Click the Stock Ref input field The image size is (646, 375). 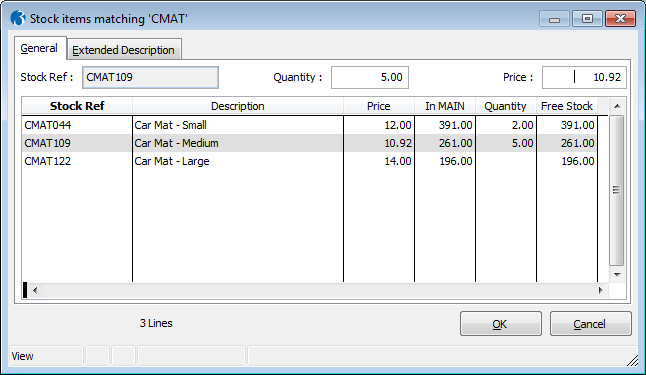[150, 77]
